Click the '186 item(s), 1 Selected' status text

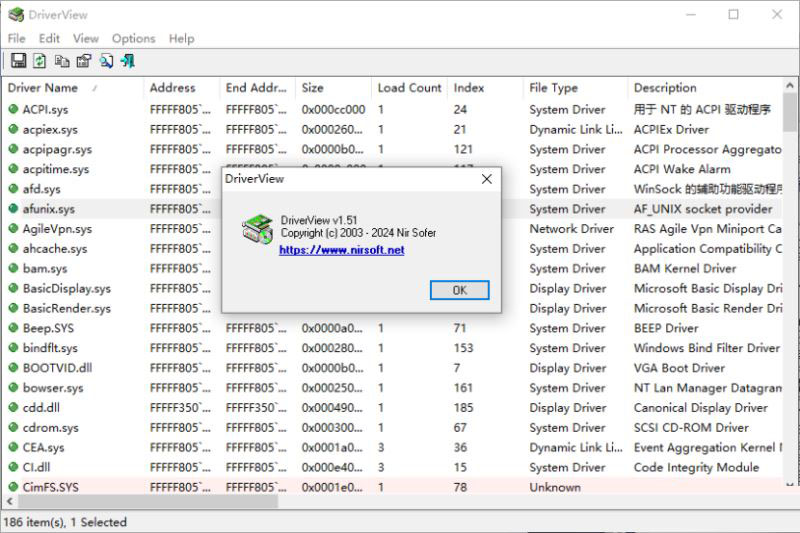pyautogui.click(x=65, y=522)
